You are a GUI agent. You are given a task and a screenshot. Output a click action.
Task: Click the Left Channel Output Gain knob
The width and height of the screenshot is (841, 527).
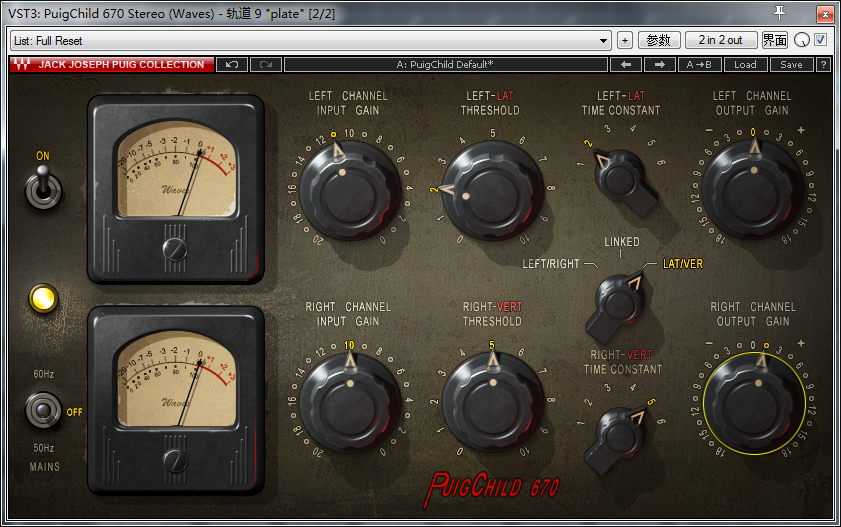click(x=752, y=190)
